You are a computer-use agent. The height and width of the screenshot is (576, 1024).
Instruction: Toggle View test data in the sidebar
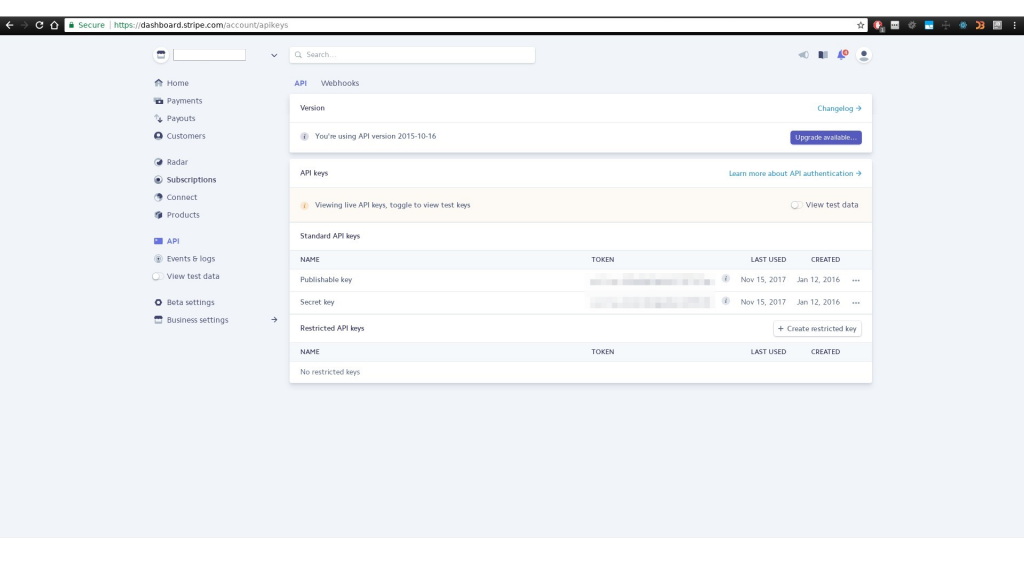pos(158,276)
